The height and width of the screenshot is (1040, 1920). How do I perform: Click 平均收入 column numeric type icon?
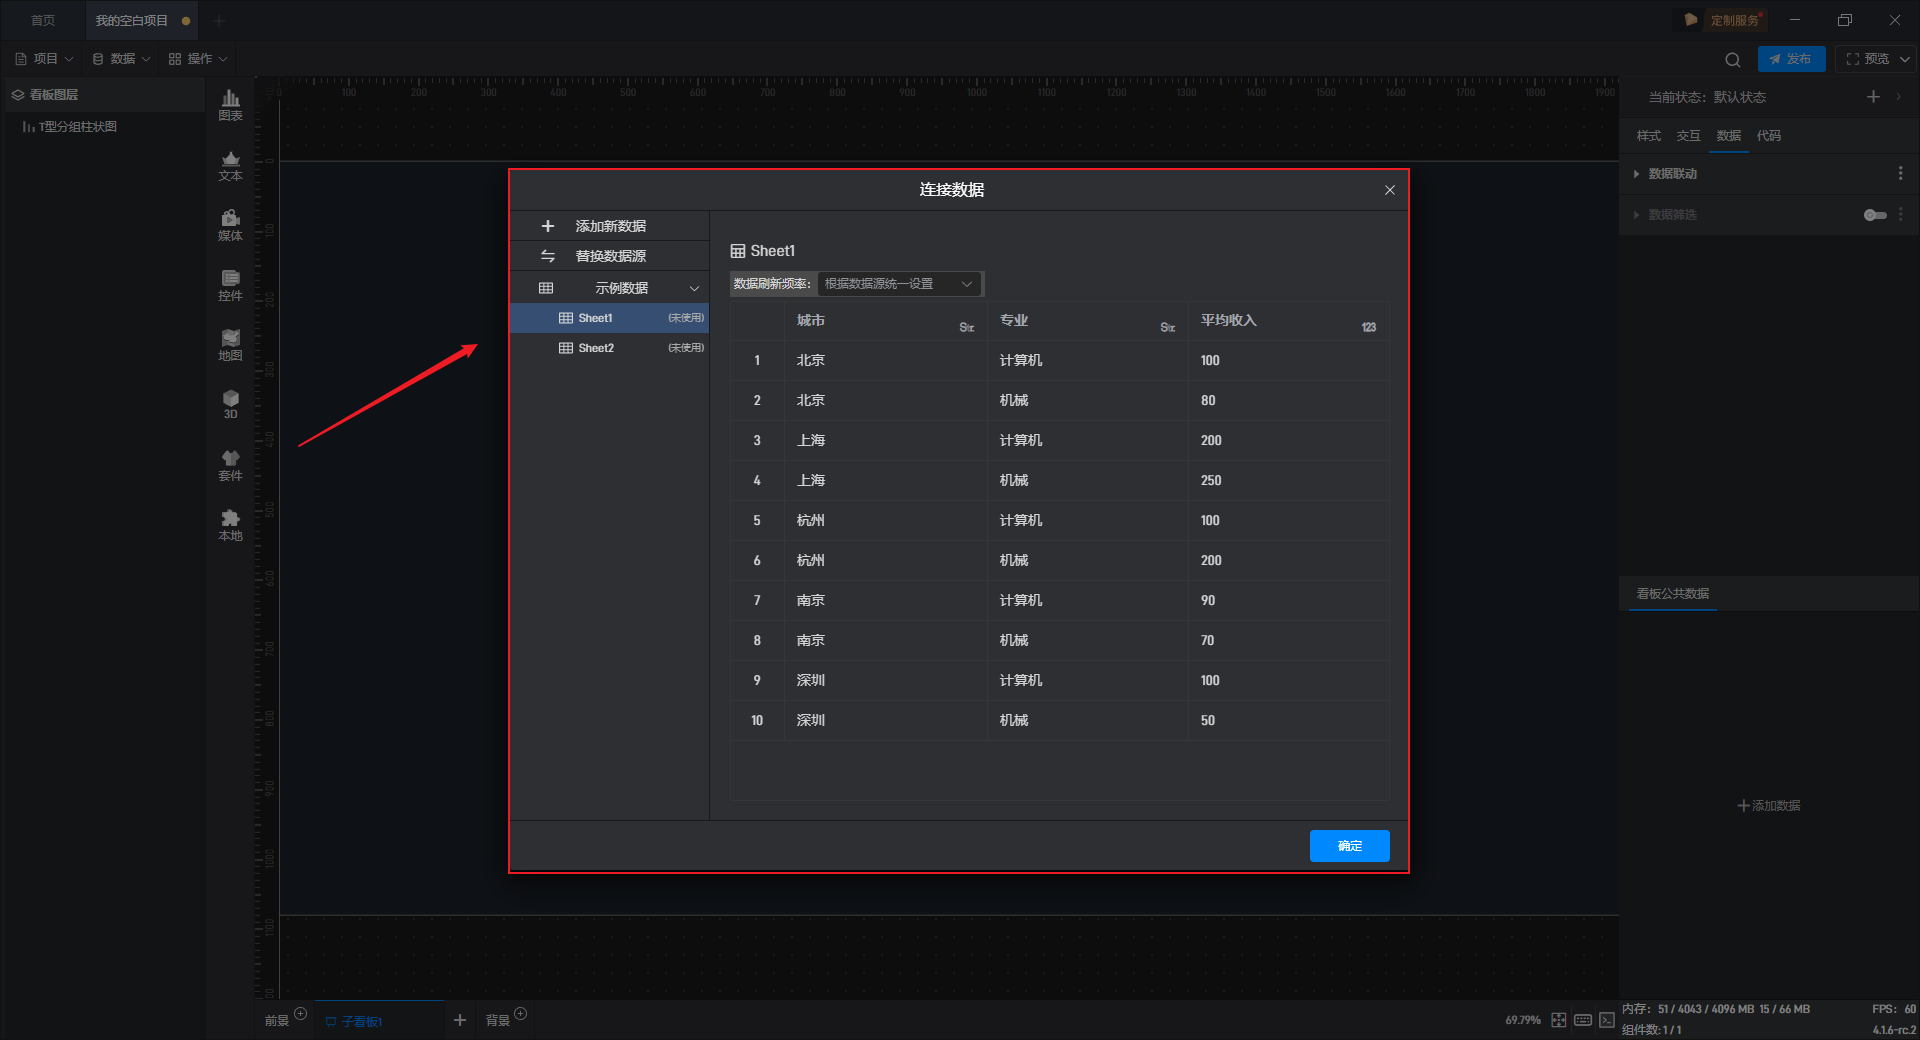[1368, 327]
